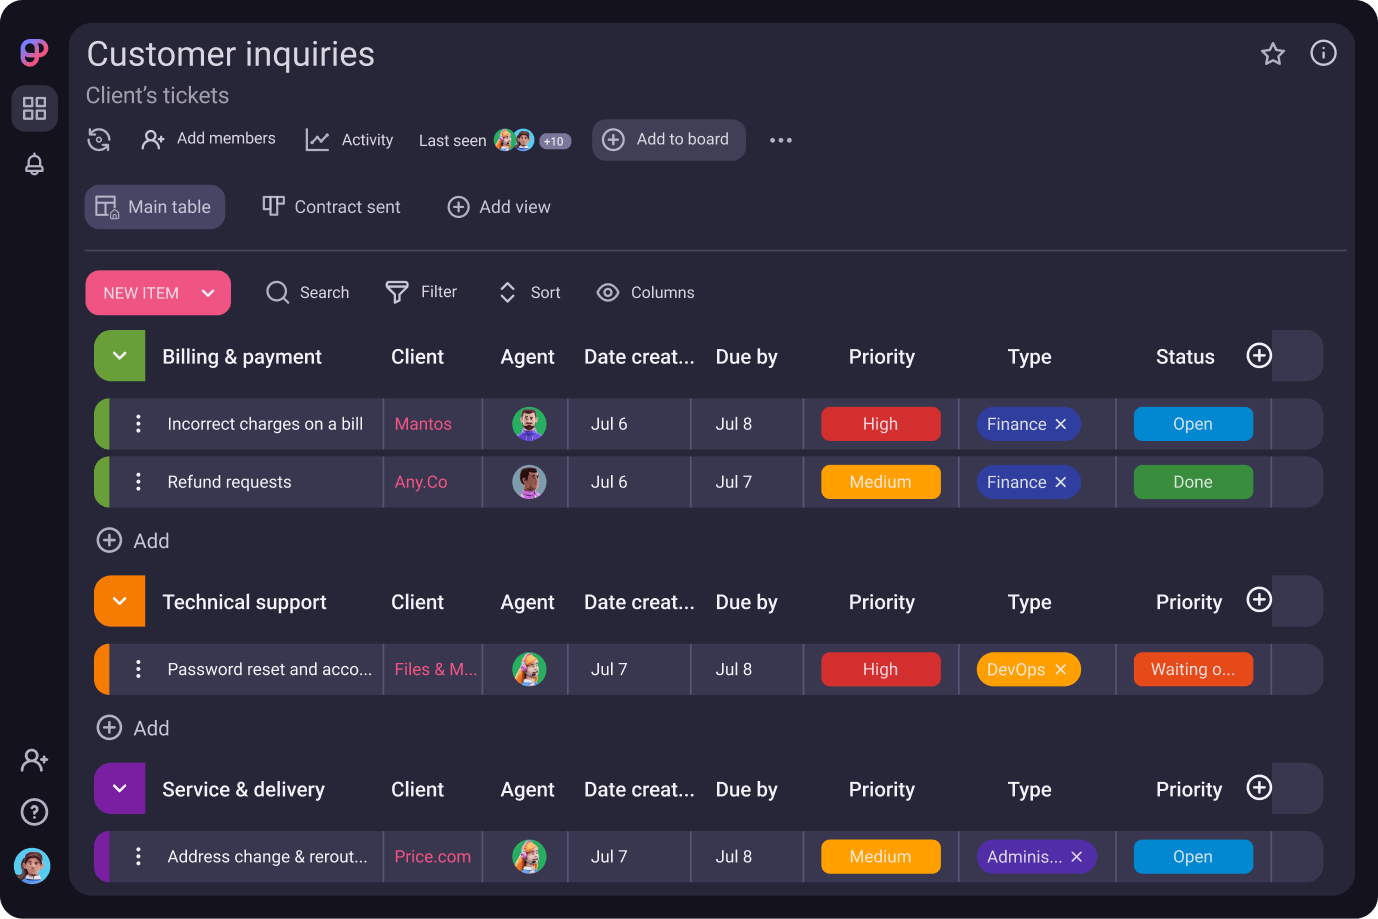
Task: Remove the Finance tag from Incorrect charges
Action: click(1062, 423)
